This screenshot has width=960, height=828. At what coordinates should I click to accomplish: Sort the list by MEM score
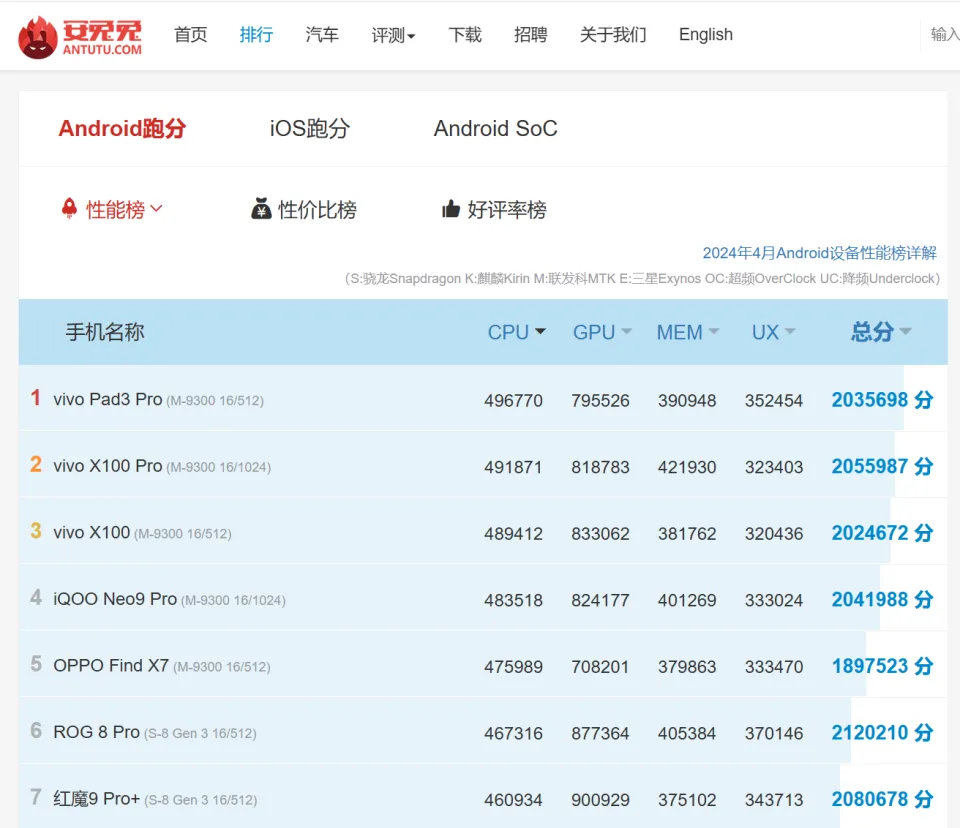pyautogui.click(x=687, y=332)
